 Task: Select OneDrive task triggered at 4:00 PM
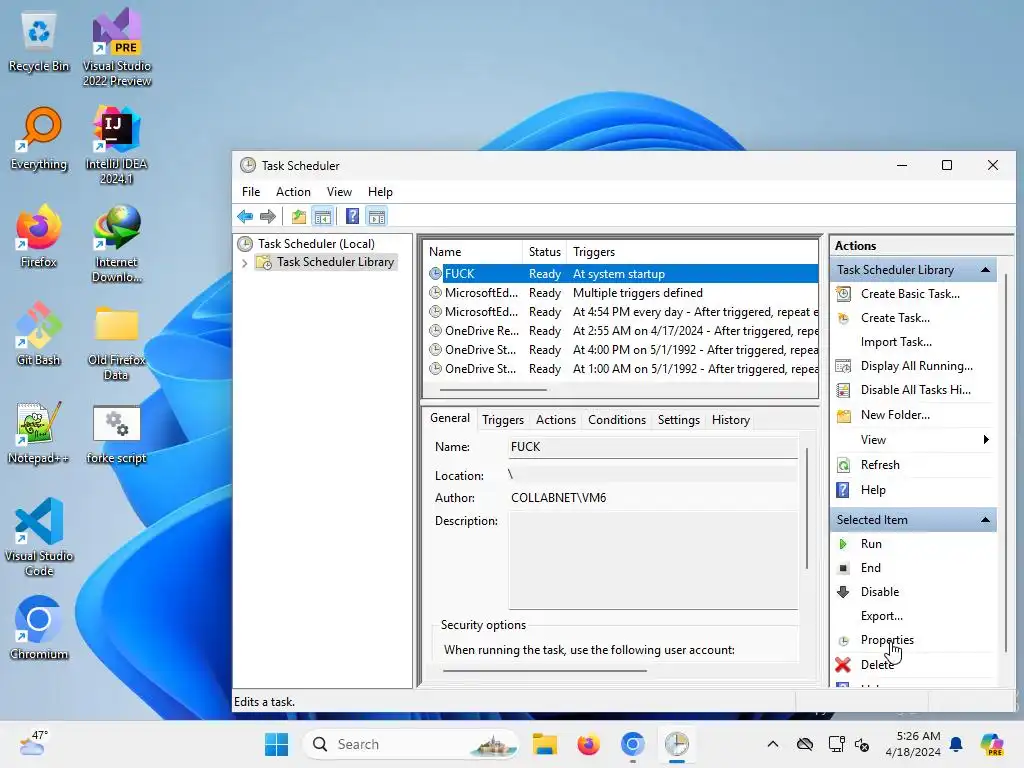pos(622,349)
